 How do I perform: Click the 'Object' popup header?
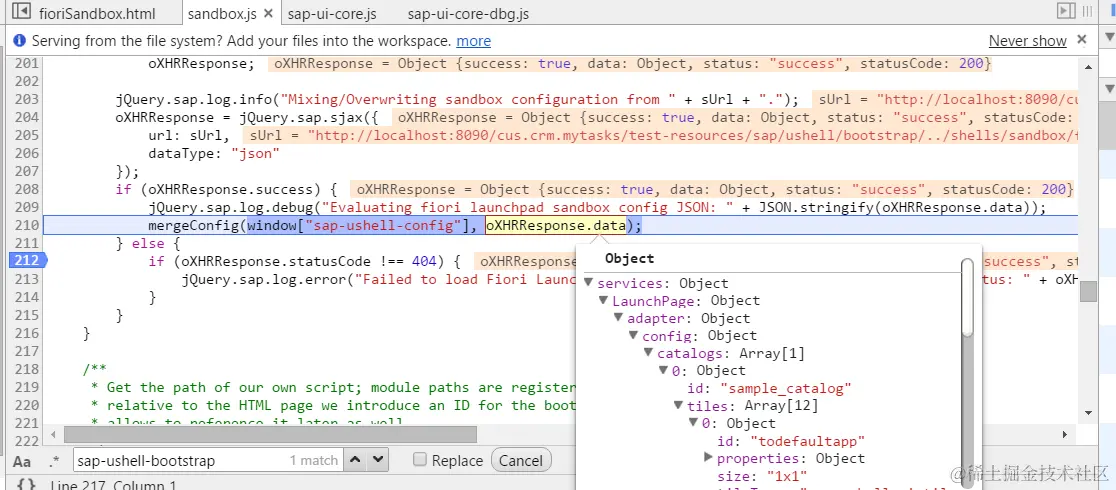[629, 259]
